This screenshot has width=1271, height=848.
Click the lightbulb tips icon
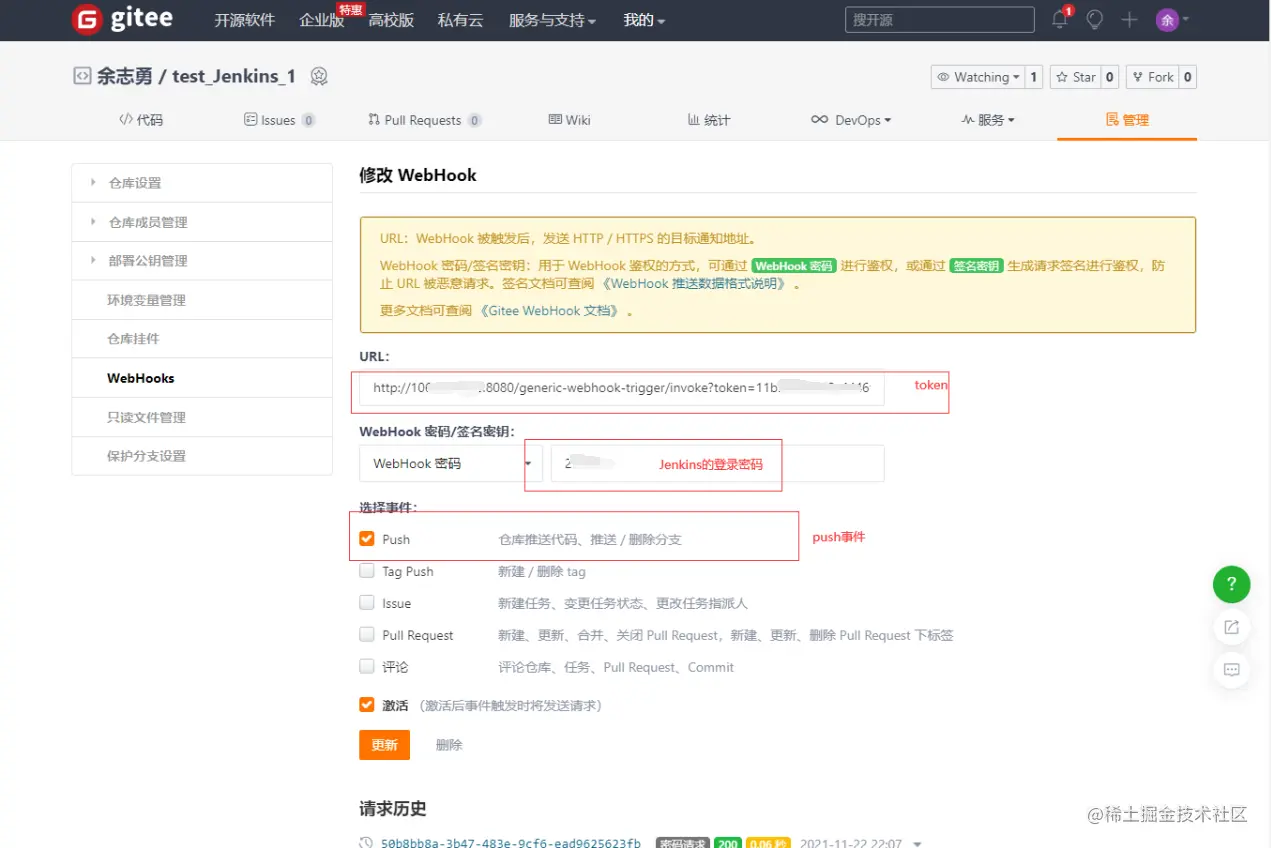1095,19
